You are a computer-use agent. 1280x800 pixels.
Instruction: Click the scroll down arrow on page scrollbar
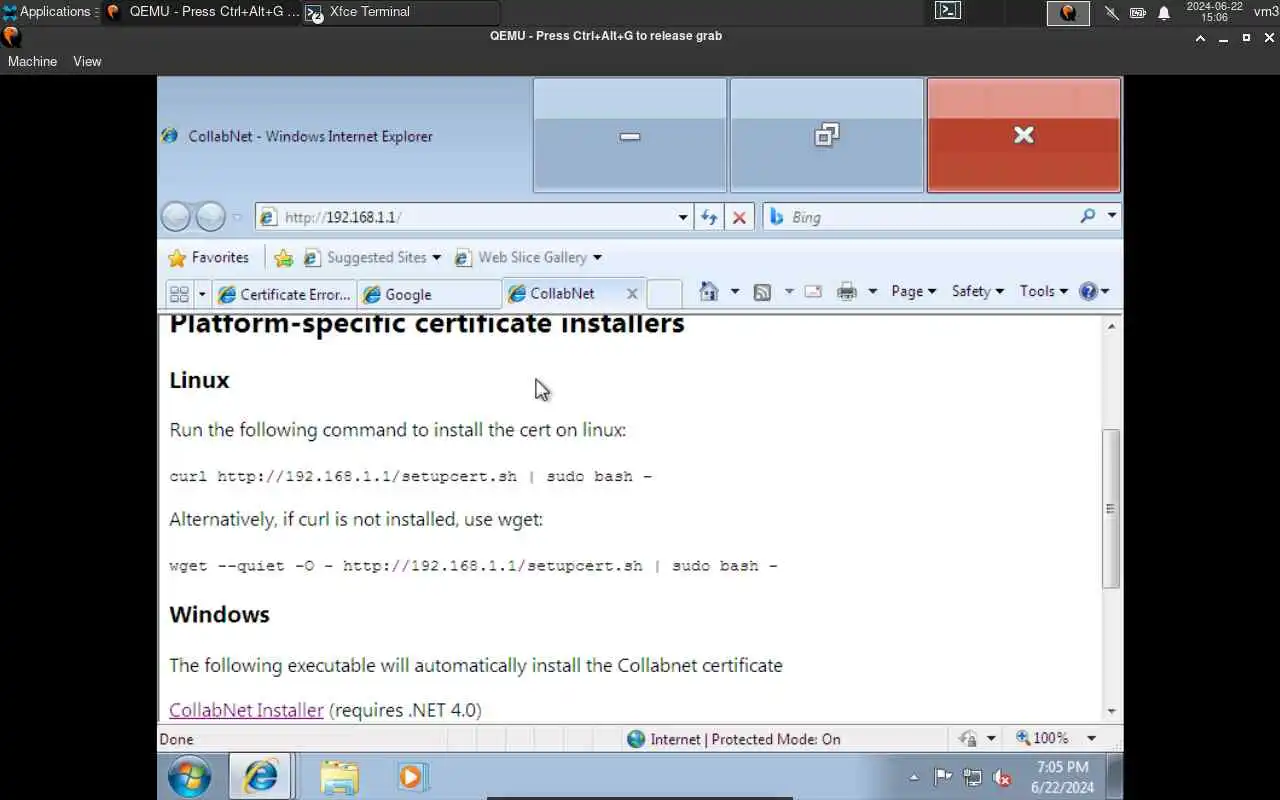tap(1111, 711)
